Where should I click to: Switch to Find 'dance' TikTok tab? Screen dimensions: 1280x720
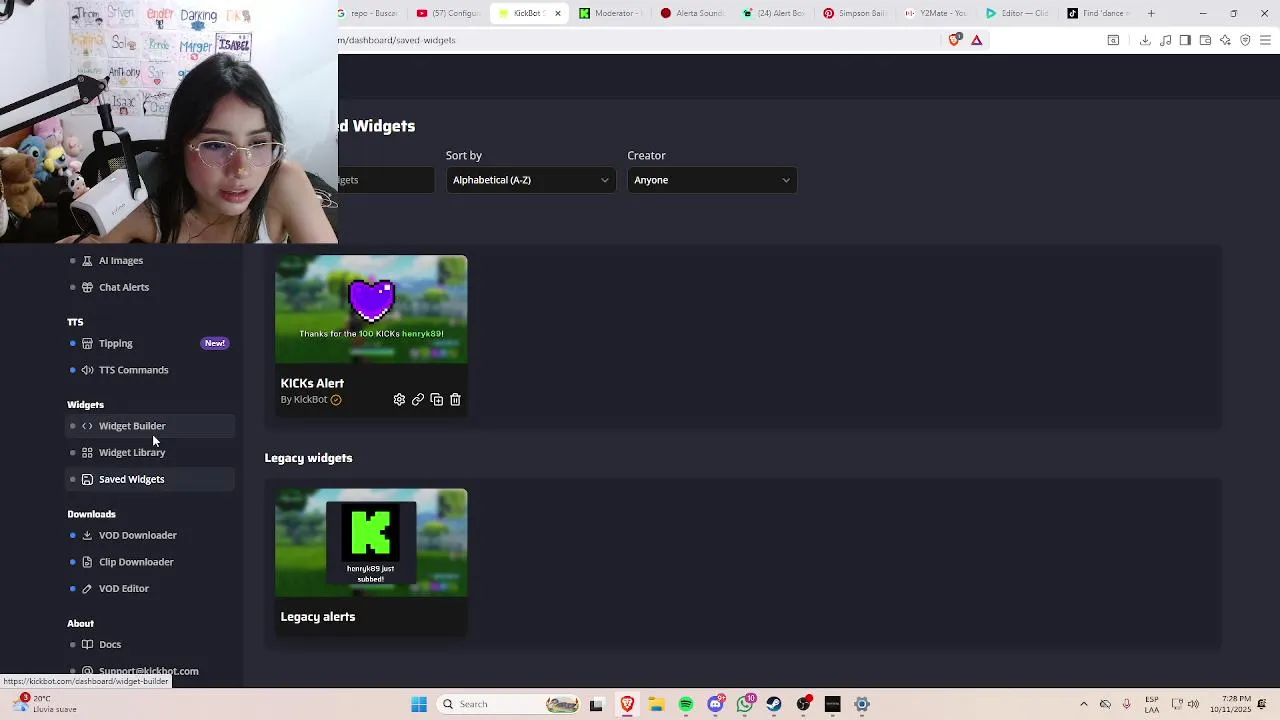pos(1098,13)
